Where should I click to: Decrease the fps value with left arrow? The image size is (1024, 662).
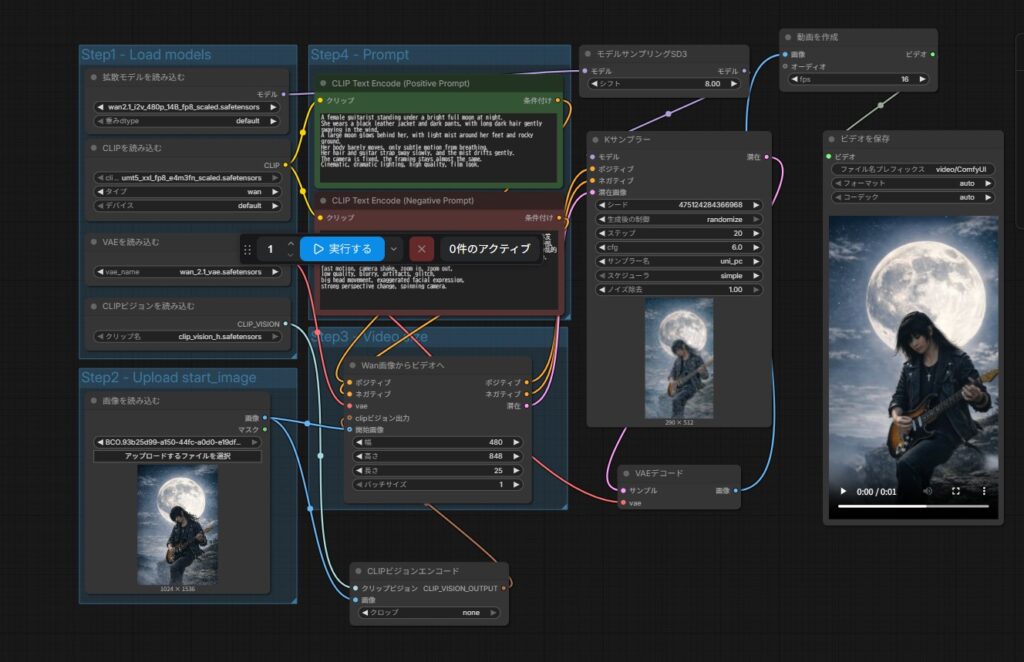[795, 79]
